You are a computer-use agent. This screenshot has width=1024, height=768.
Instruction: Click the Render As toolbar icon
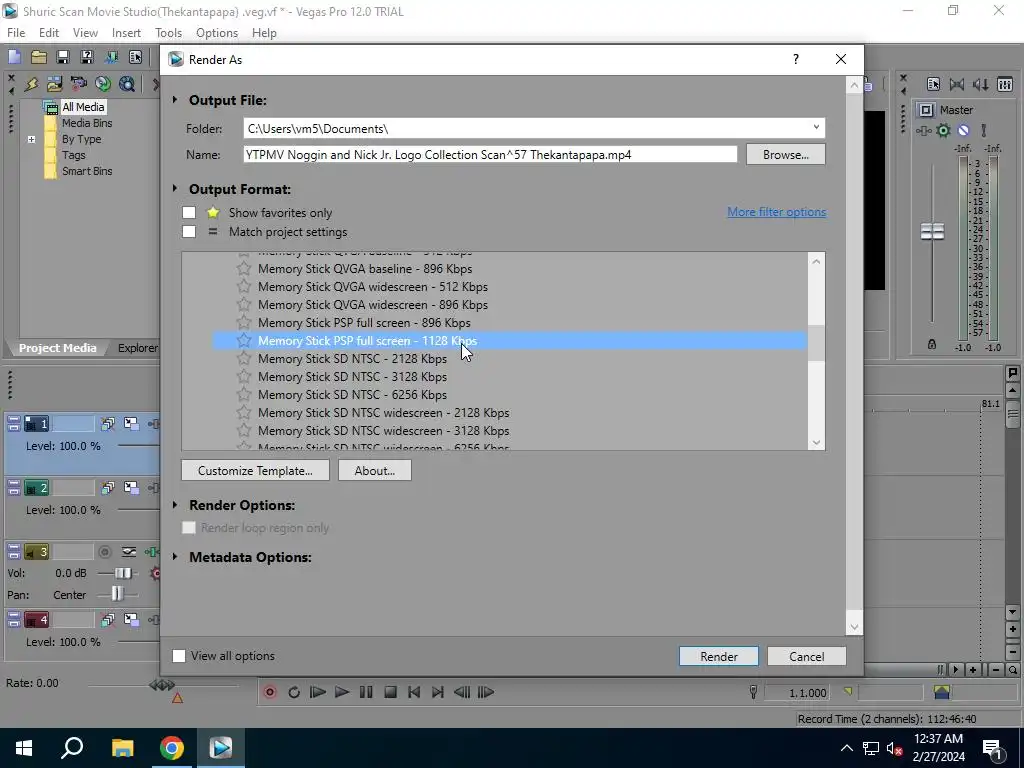pyautogui.click(x=111, y=57)
